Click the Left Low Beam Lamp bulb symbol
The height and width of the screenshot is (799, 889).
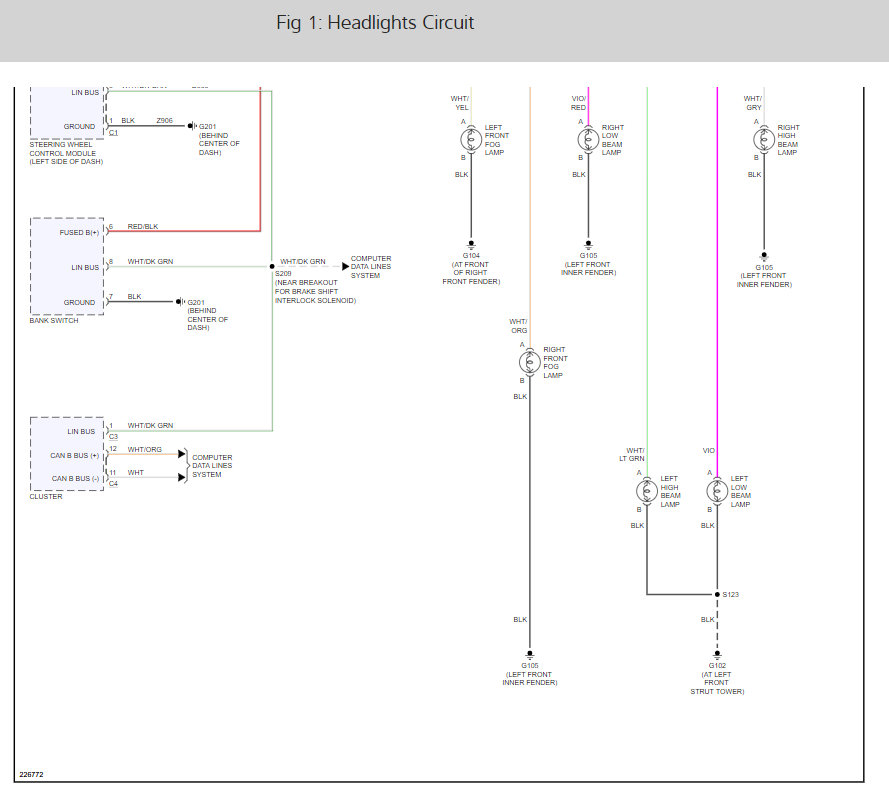(x=717, y=491)
